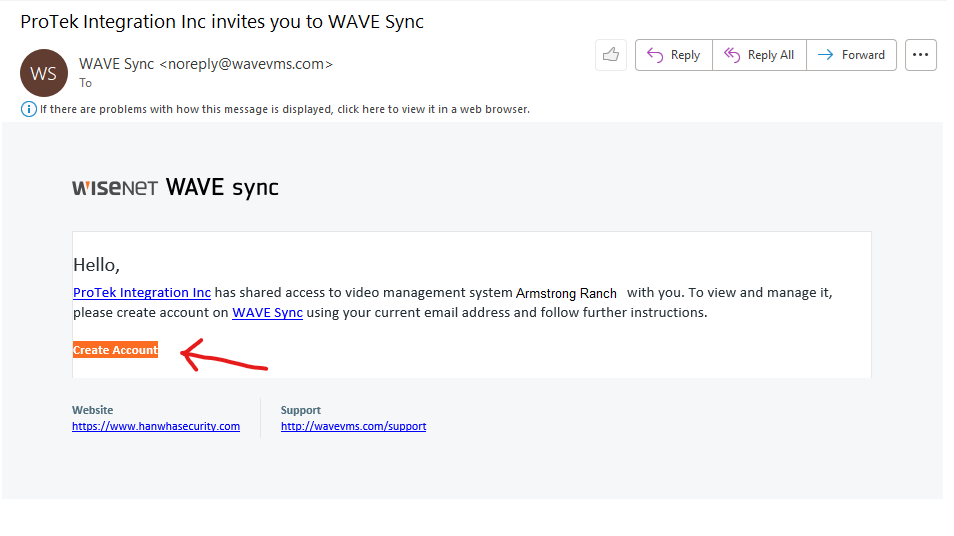Reply to the WAVE Sync email

tap(674, 55)
